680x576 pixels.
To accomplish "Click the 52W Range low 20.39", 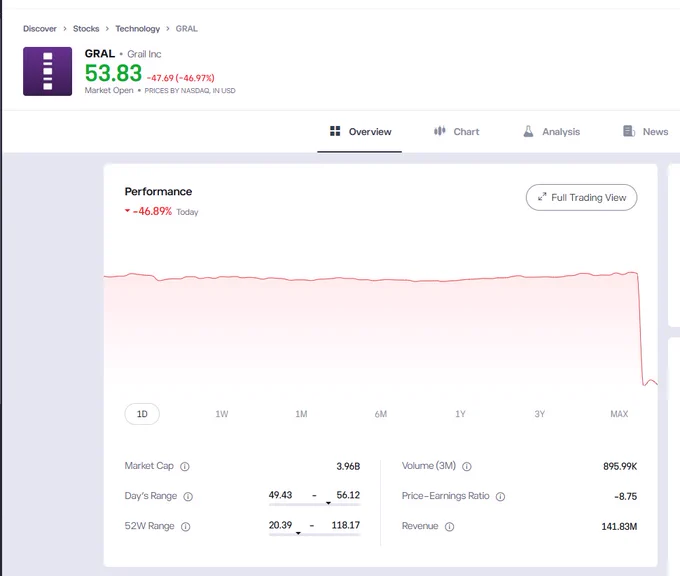I will (x=280, y=525).
